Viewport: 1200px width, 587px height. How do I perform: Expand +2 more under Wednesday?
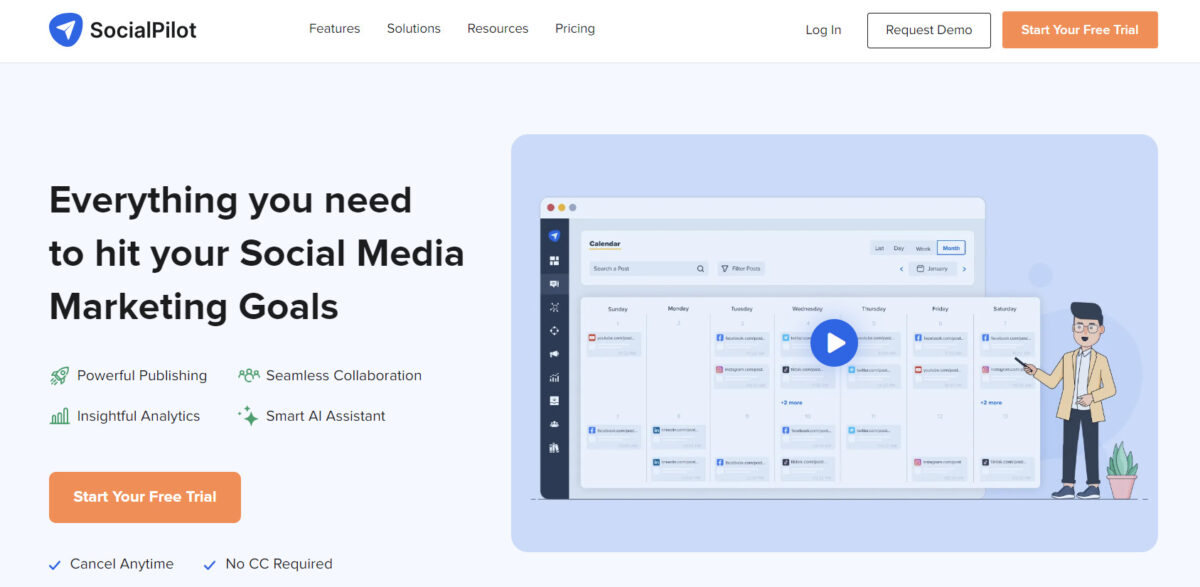792,402
